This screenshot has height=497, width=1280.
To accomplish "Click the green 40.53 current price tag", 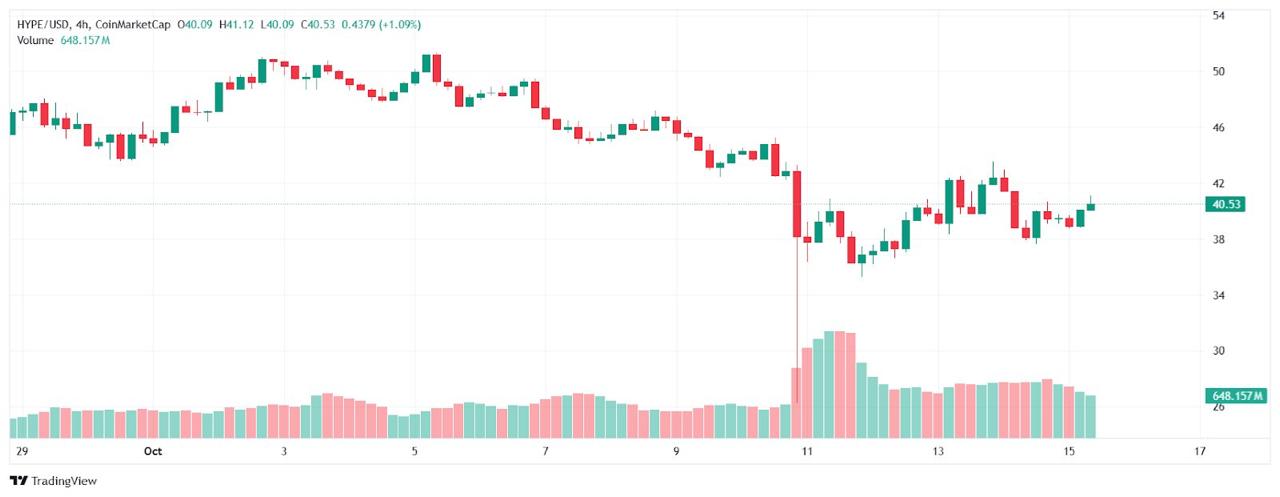I will tap(1226, 204).
